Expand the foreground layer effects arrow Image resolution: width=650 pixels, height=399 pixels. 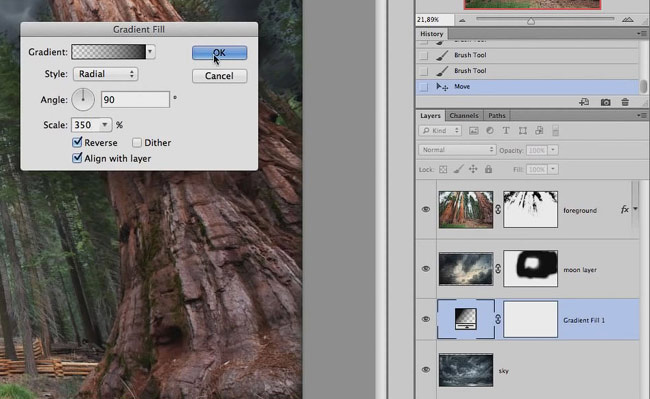(x=635, y=209)
